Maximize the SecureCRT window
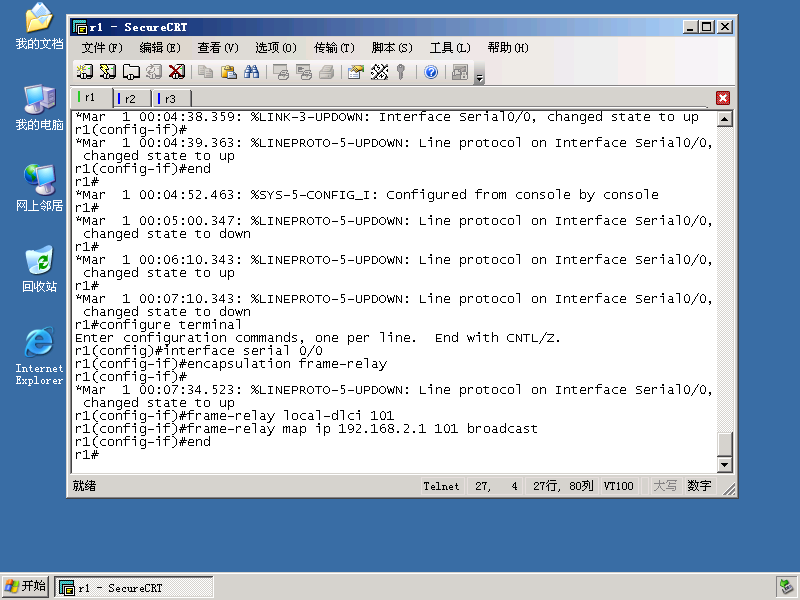Image resolution: width=800 pixels, height=600 pixels. pyautogui.click(x=707, y=27)
